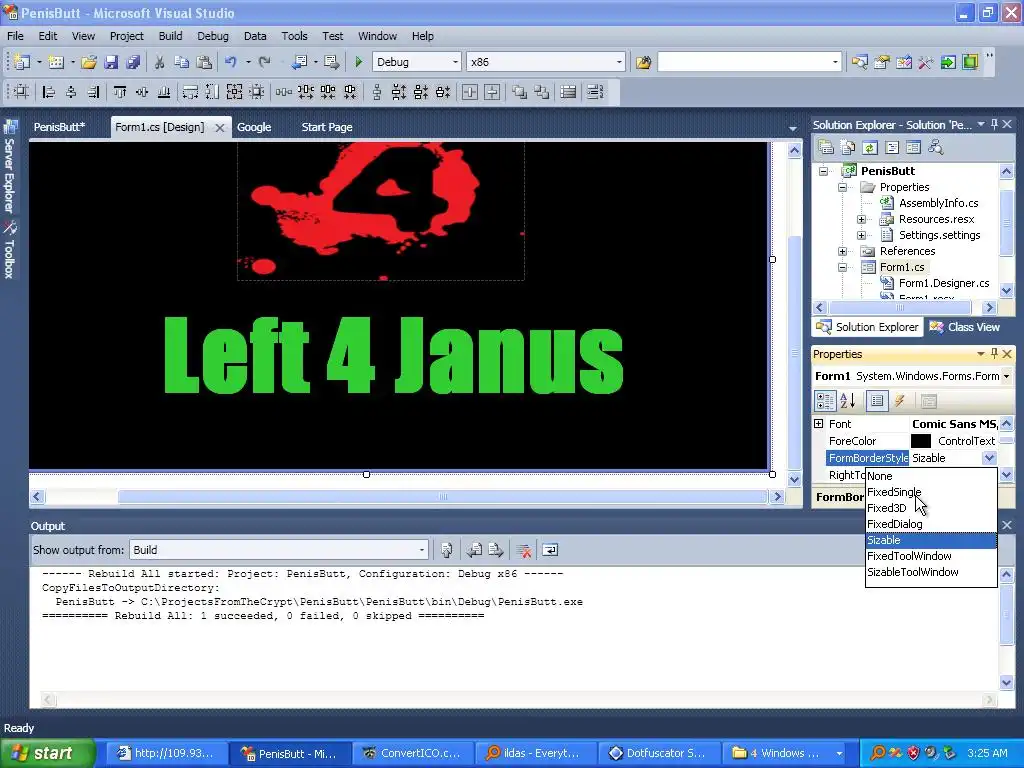The height and width of the screenshot is (768, 1024).
Task: Click the Find text combo box field
Action: click(749, 62)
